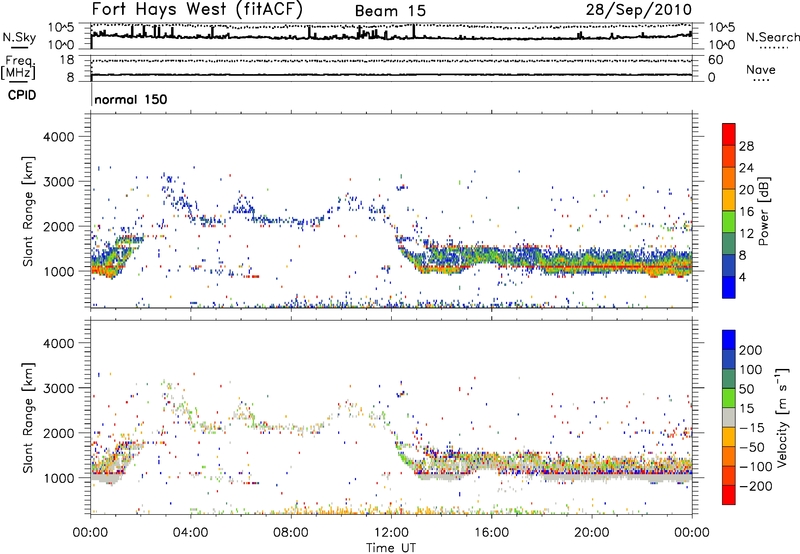Click the "60" Nave axis tick label

click(716, 60)
